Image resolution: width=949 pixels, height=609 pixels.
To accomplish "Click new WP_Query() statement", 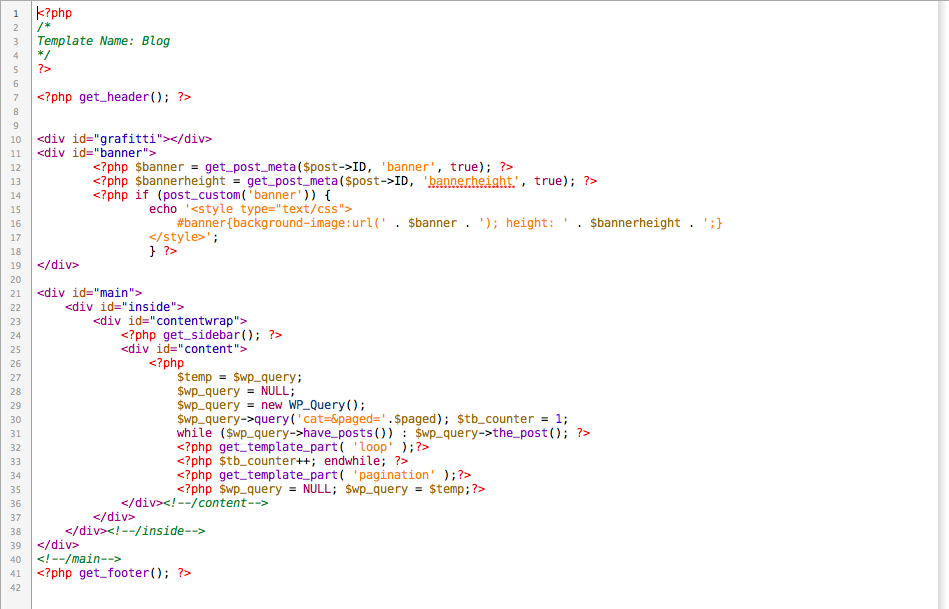I will click(x=313, y=405).
